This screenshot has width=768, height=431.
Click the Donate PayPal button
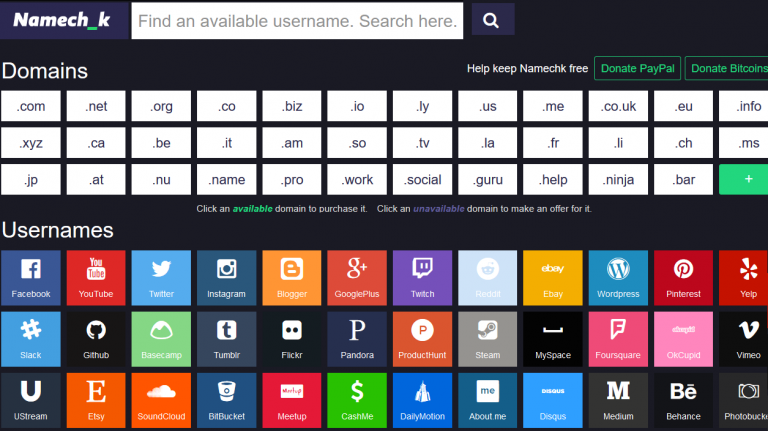[x=638, y=68]
